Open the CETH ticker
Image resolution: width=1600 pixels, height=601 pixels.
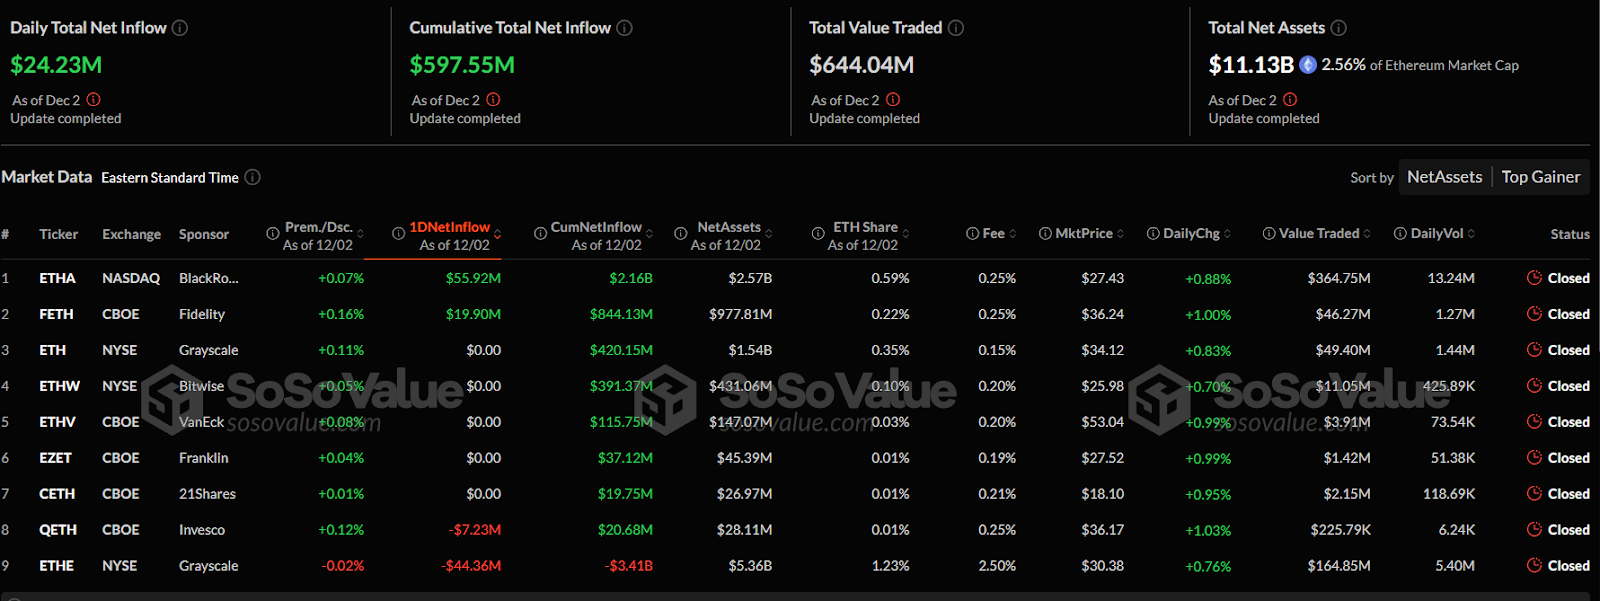point(57,494)
